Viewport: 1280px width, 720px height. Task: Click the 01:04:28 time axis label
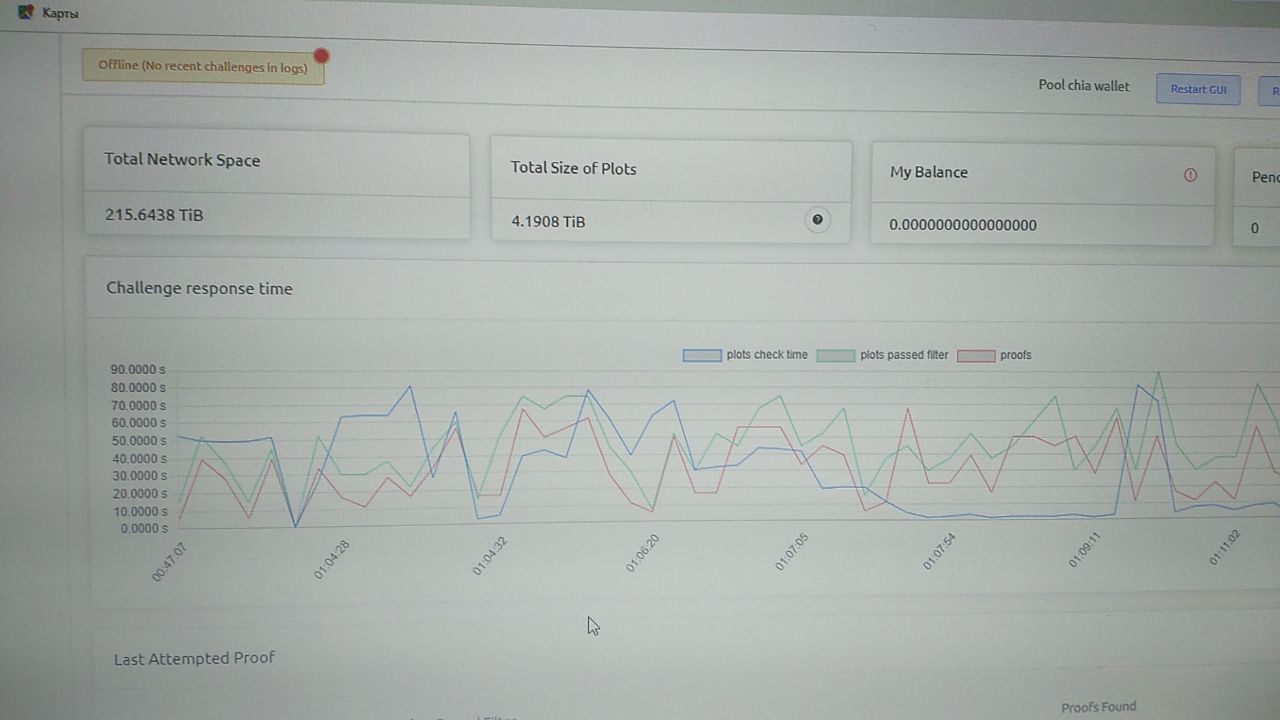331,559
